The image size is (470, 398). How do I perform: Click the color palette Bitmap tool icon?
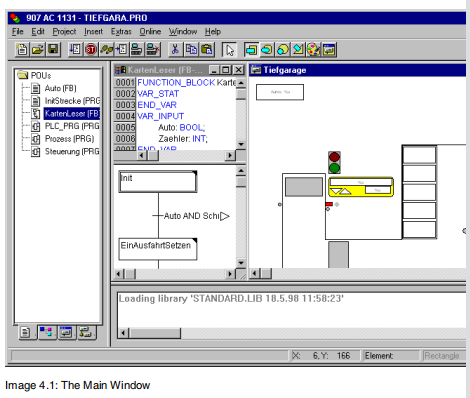point(314,50)
